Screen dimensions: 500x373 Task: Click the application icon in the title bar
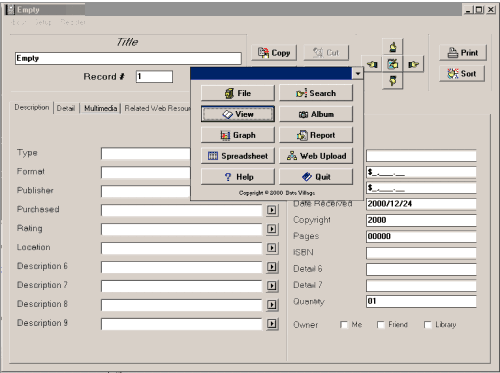click(x=11, y=10)
